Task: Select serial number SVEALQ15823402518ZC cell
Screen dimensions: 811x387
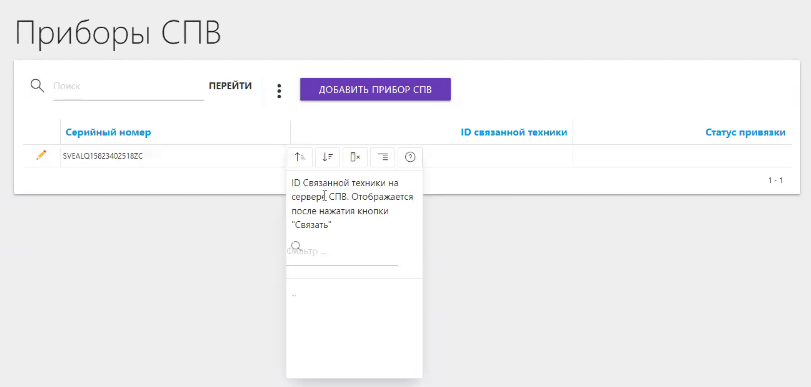Action: click(103, 156)
